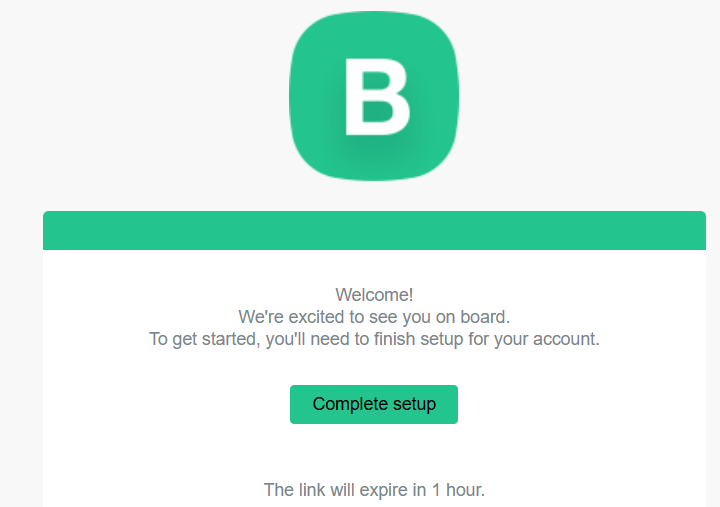Click the word "Complete" on the green button
720x507 pixels.
tap(350, 404)
